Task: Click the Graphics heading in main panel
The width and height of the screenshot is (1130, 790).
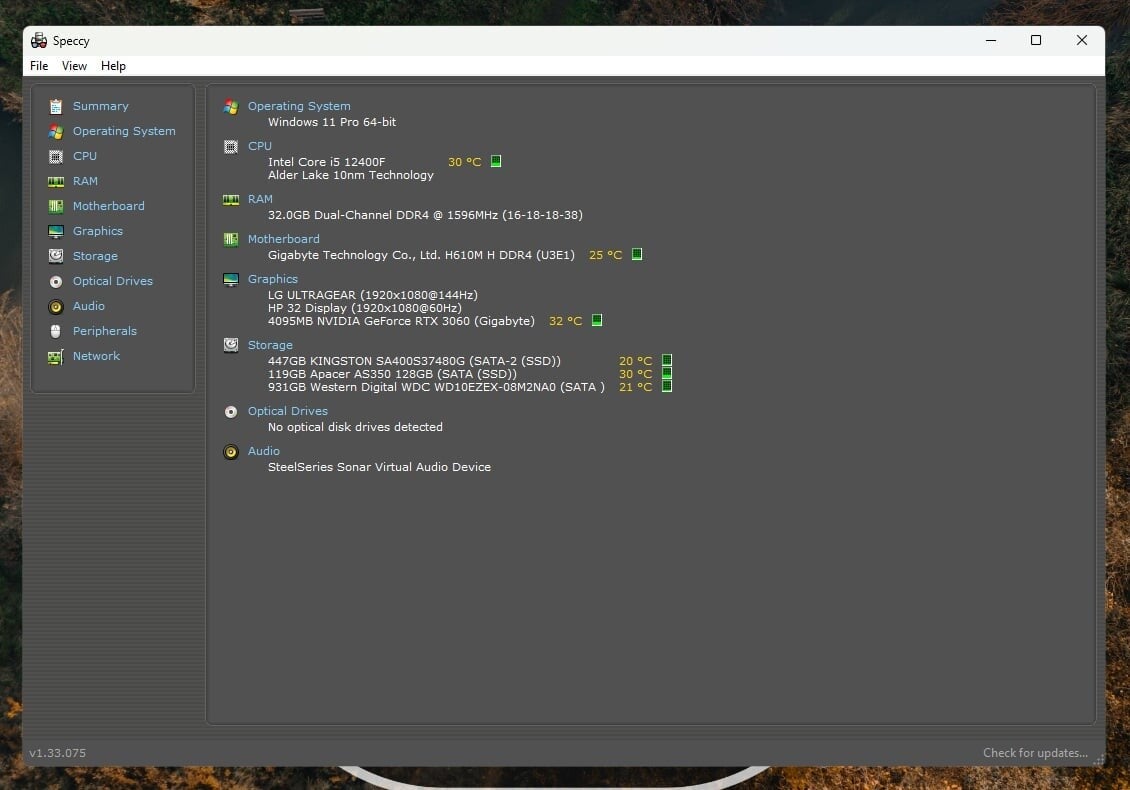Action: [273, 279]
